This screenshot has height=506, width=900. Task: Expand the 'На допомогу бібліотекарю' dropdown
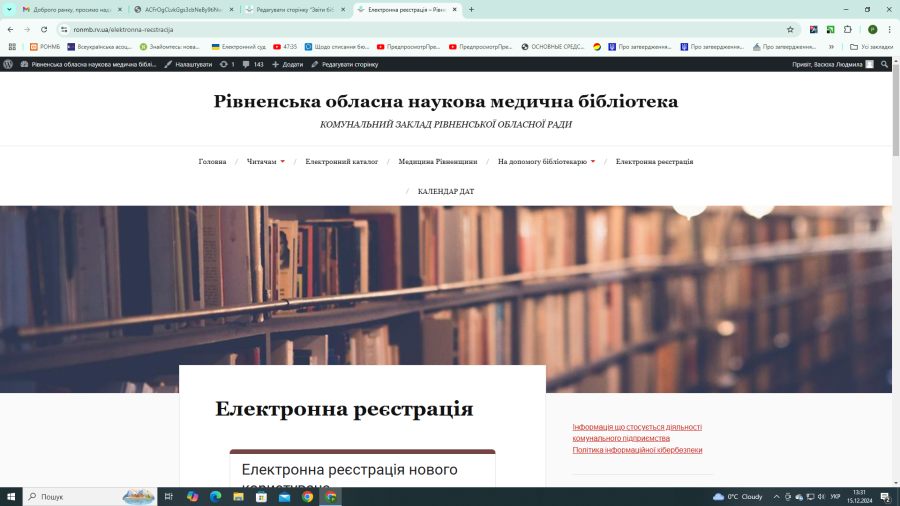coord(546,162)
